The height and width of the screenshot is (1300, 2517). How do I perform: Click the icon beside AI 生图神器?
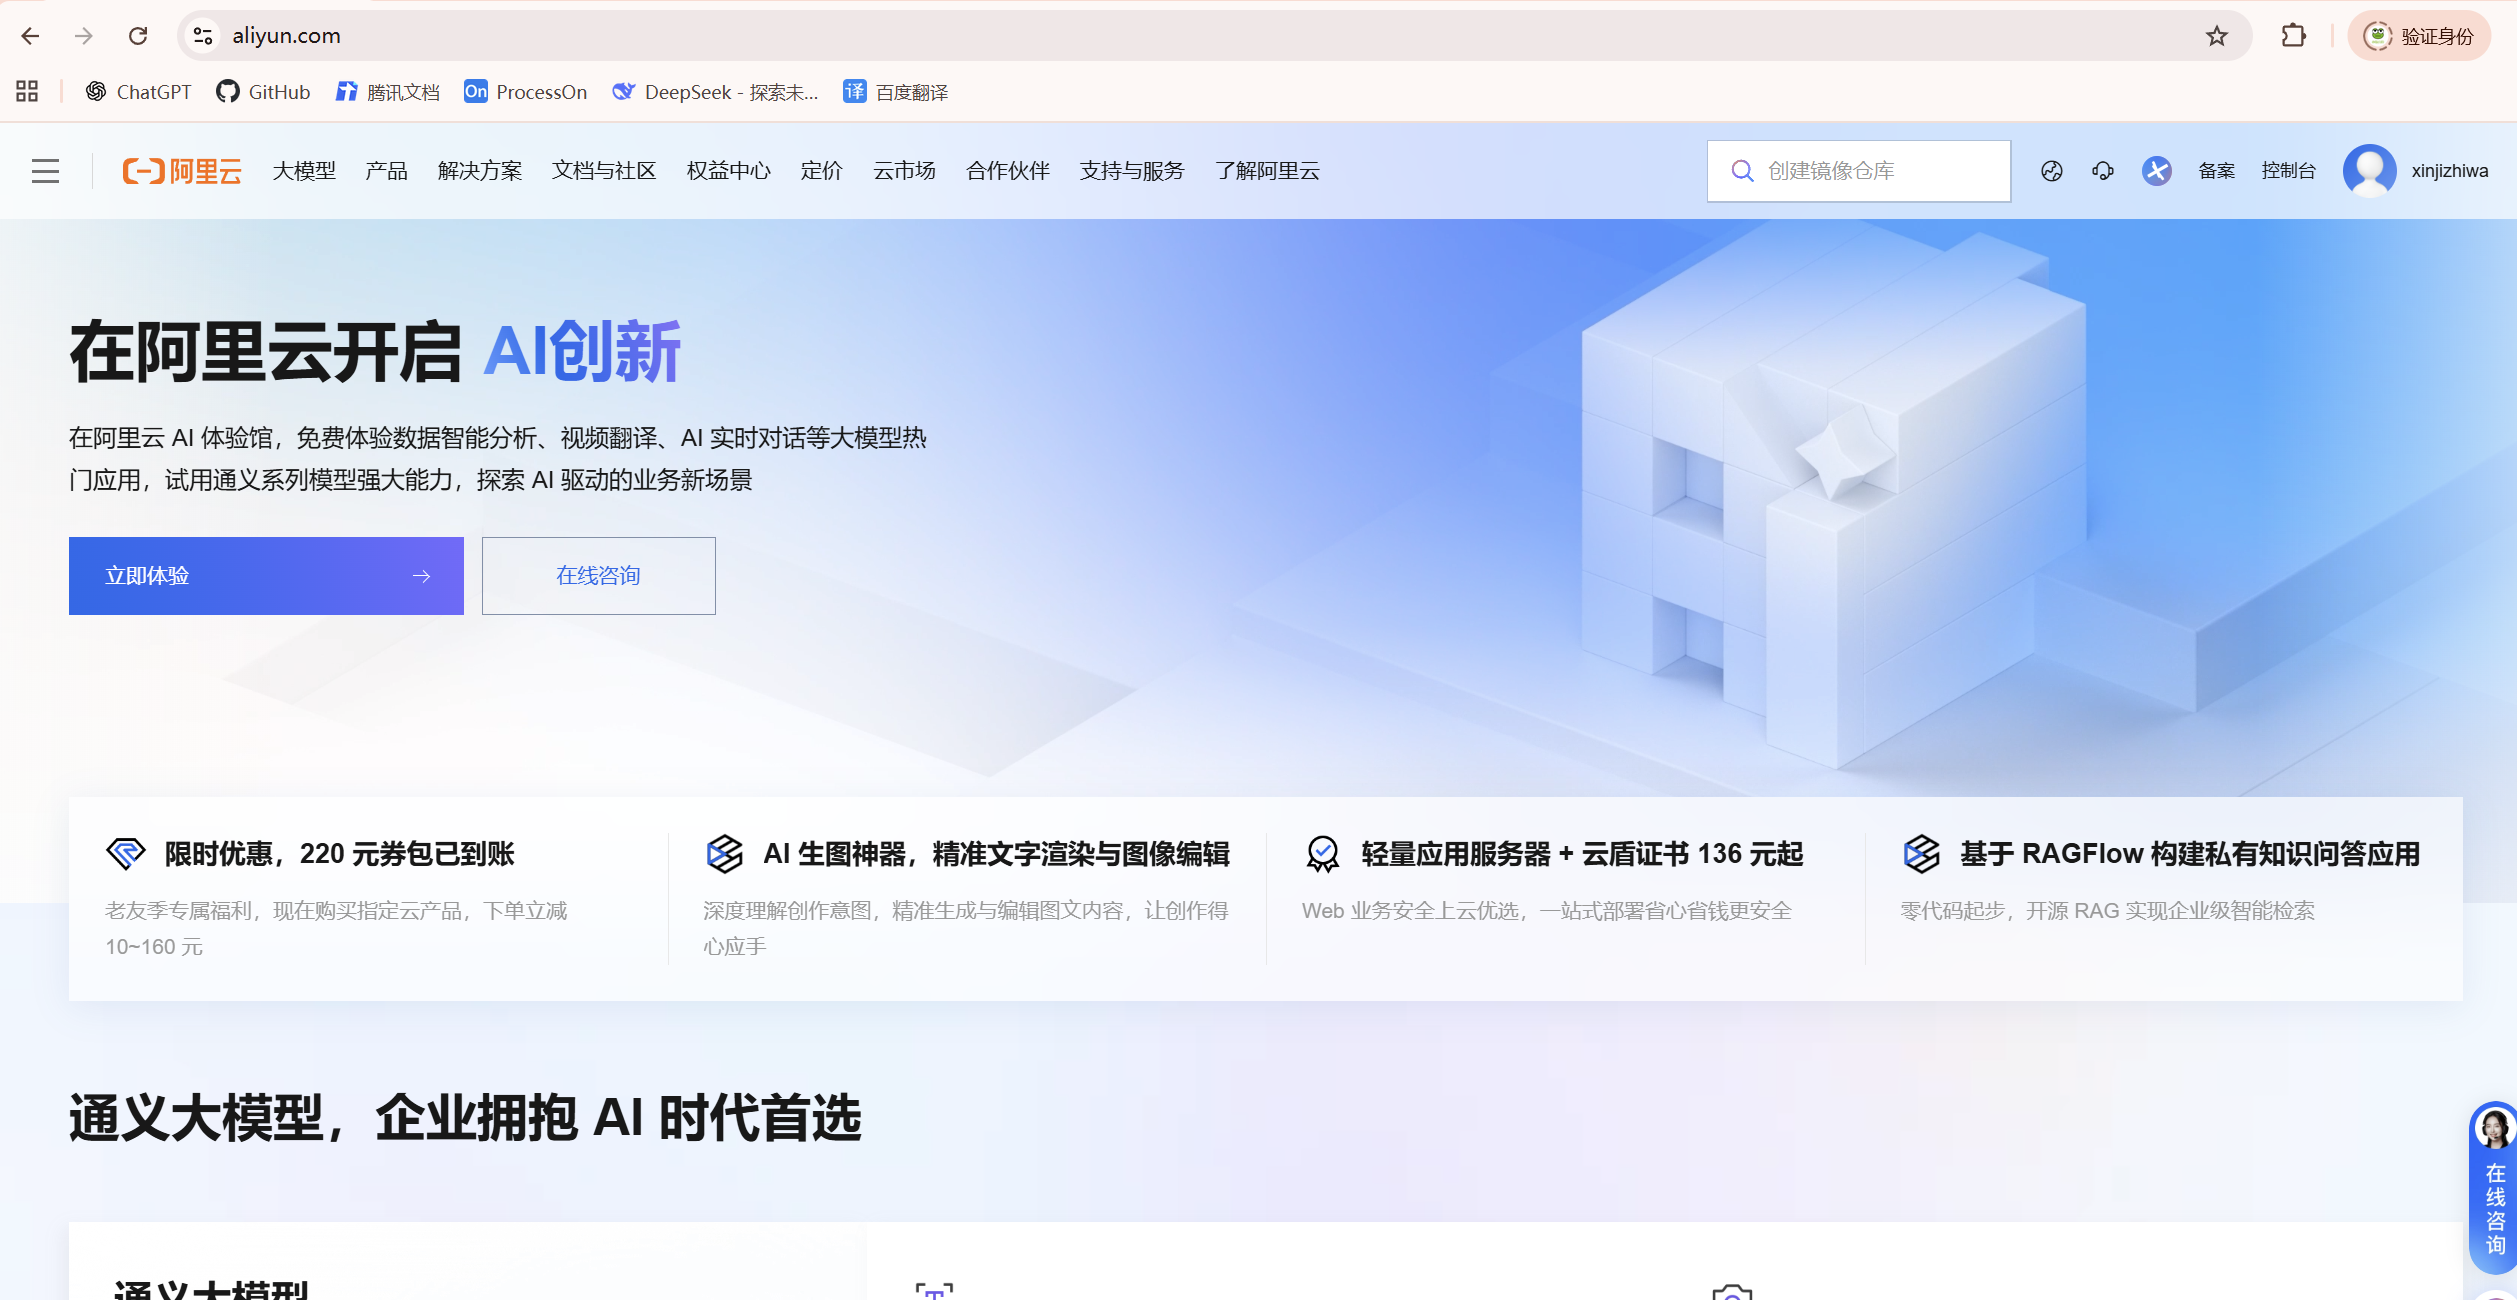pos(724,854)
